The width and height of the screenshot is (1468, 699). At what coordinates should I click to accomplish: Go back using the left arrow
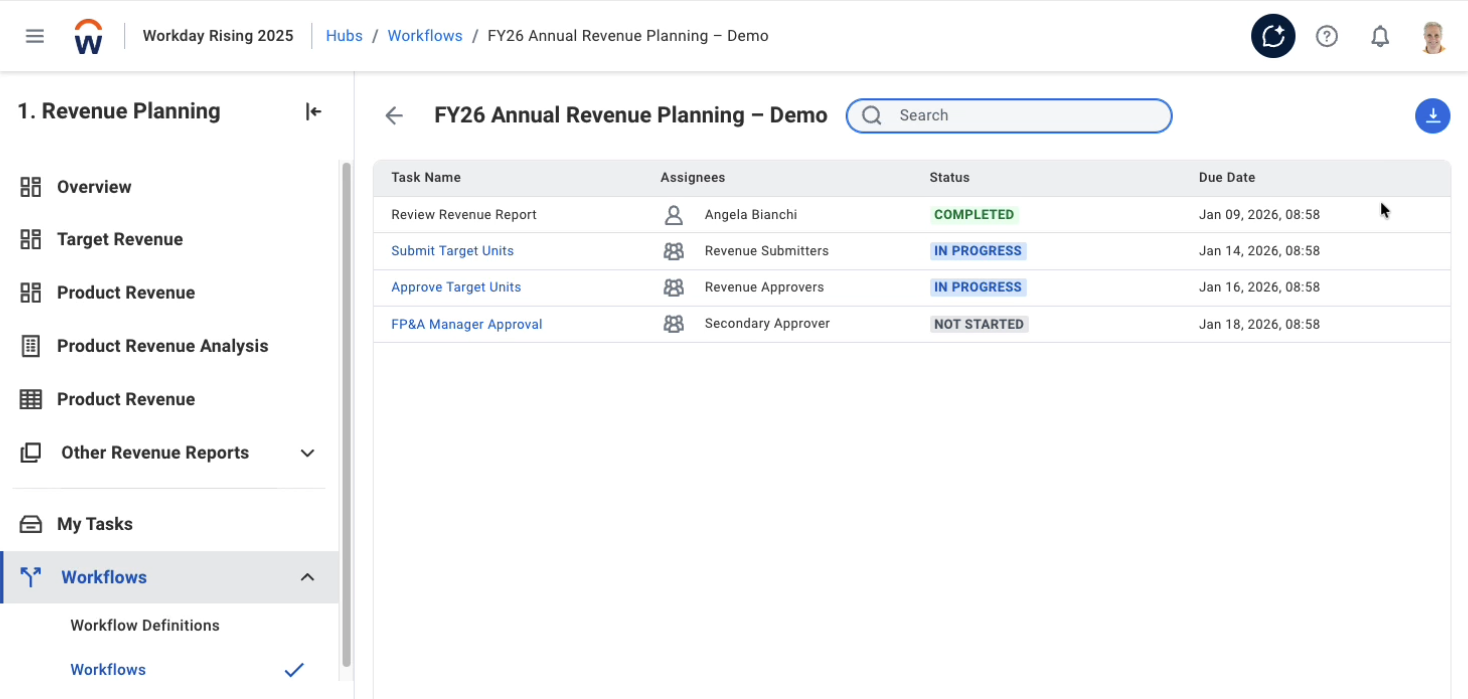(x=394, y=116)
